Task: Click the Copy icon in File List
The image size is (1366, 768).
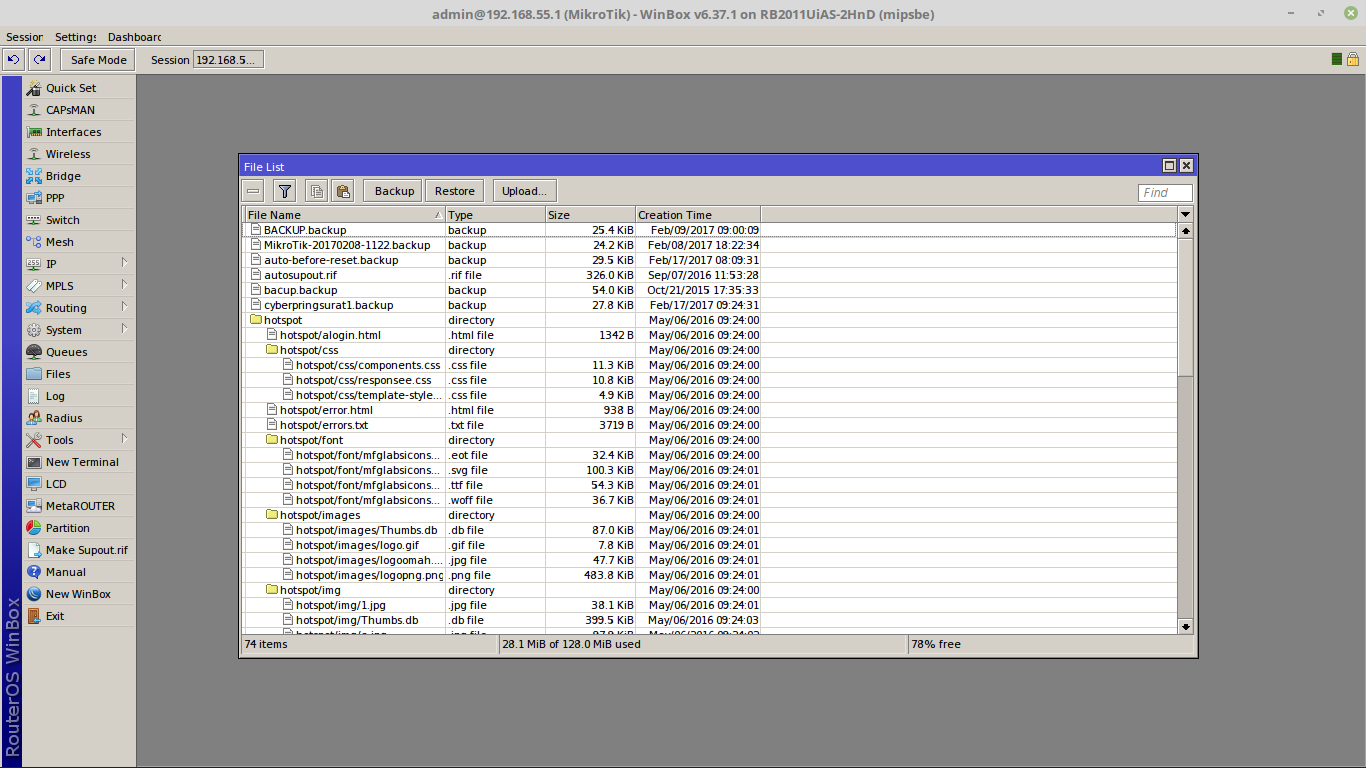Action: [x=316, y=191]
